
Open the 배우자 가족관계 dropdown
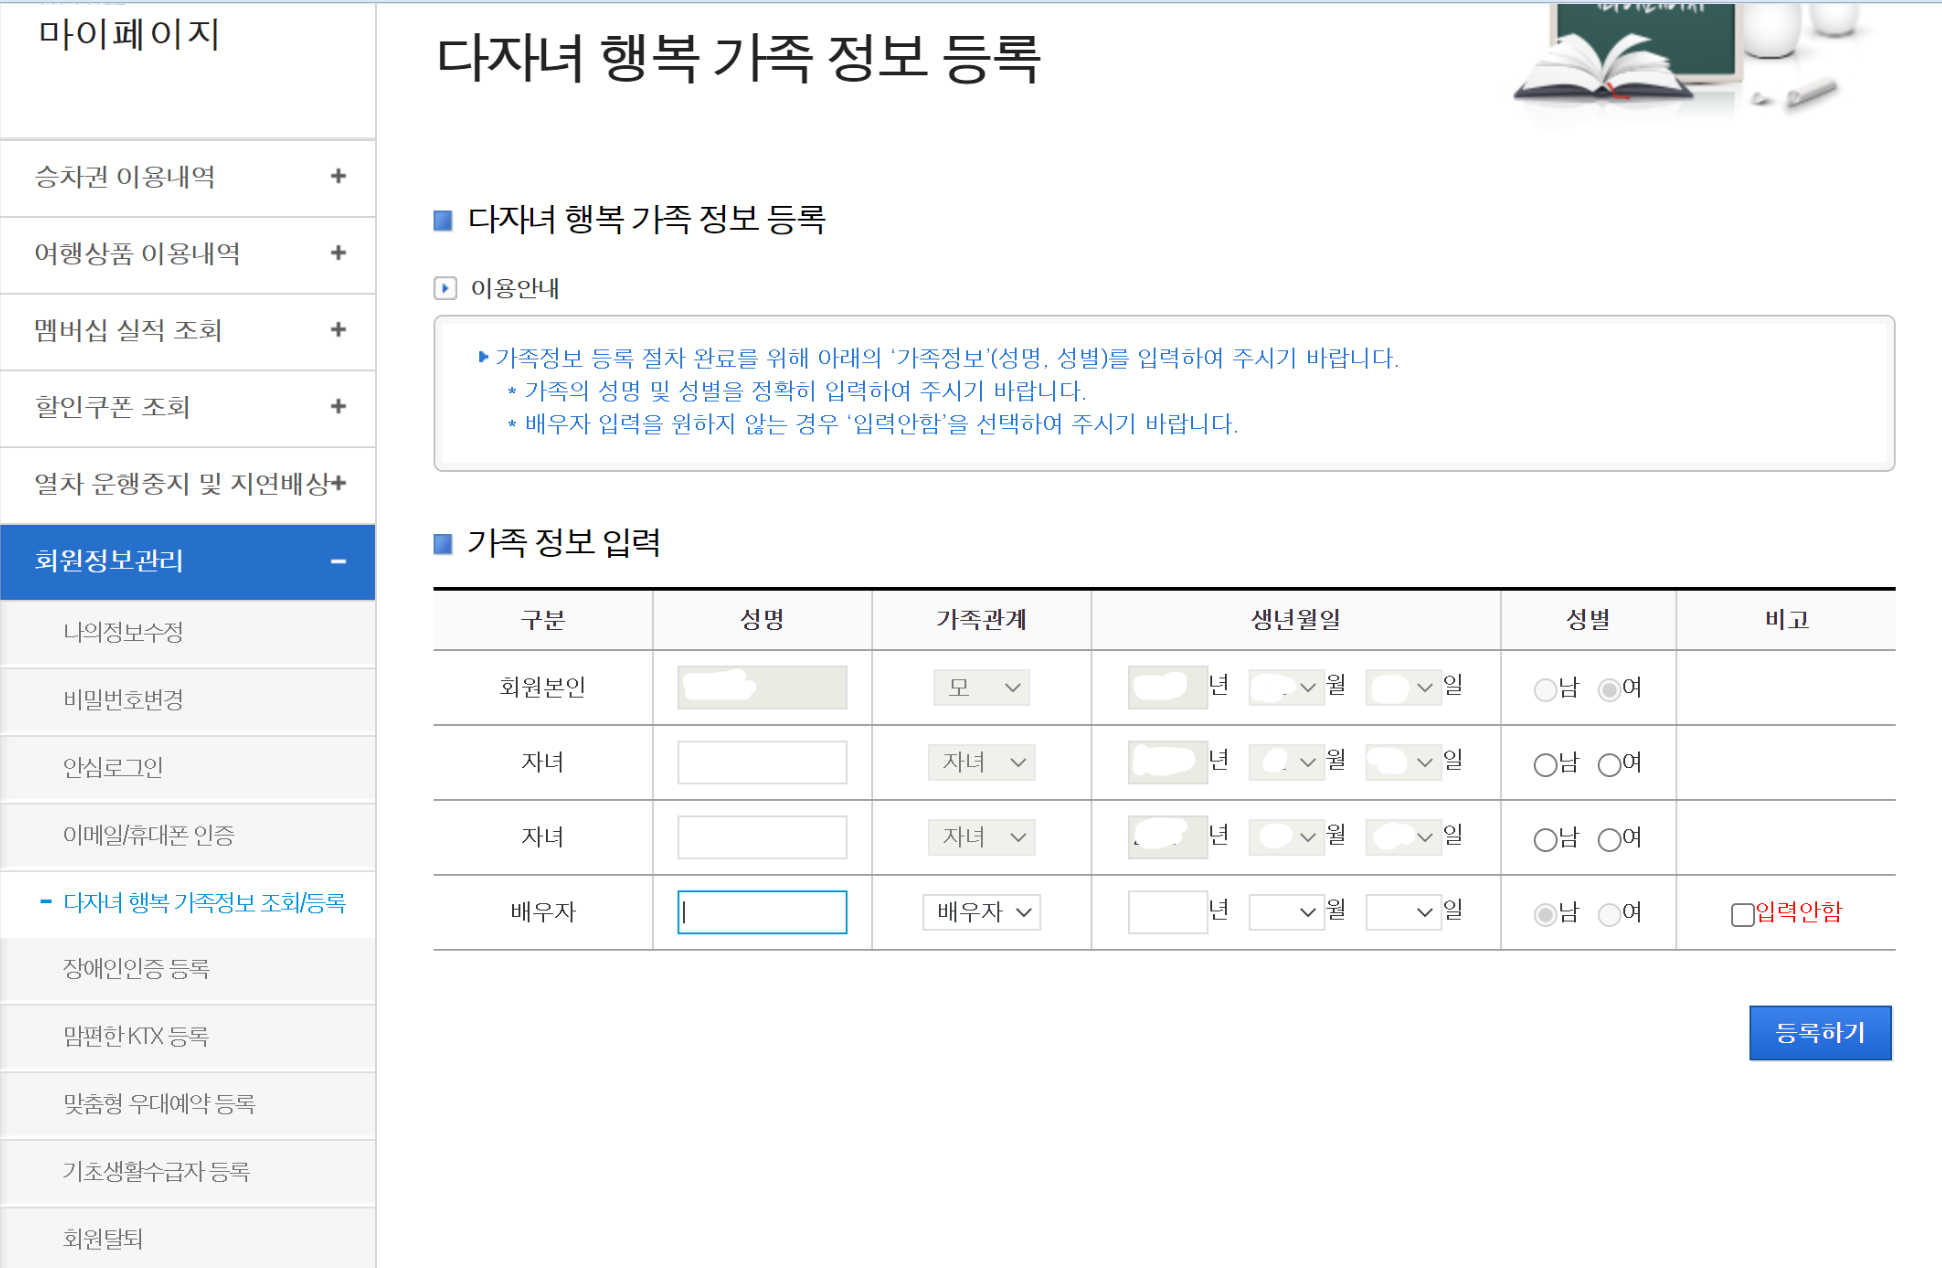coord(981,912)
